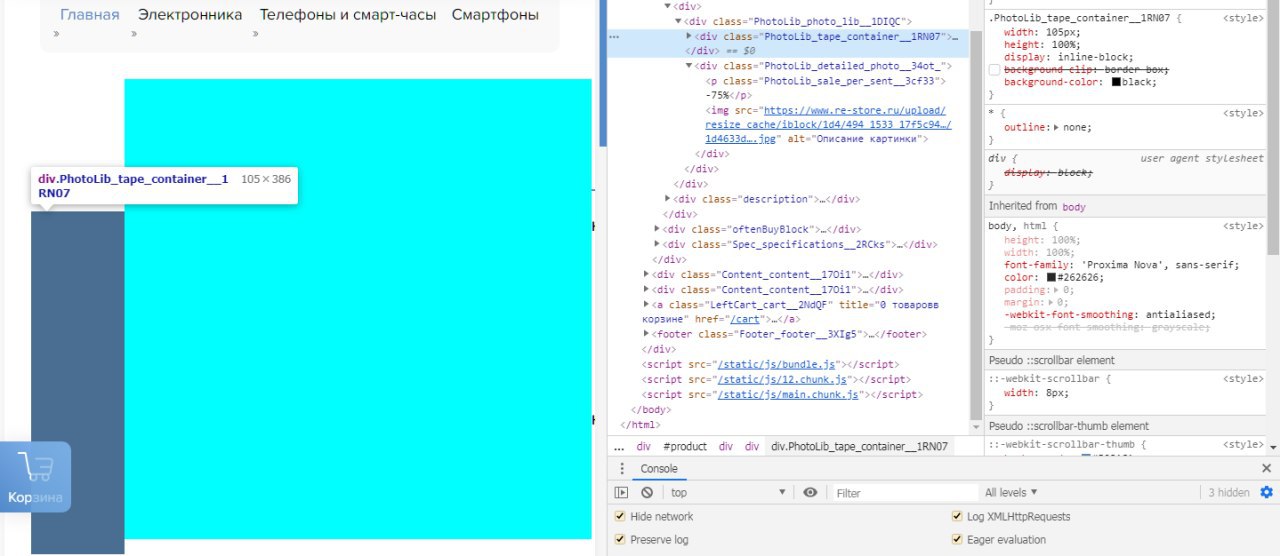Expand the LeftCart_cart anchor node
Screen dimensions: 1280x556
[x=646, y=304]
